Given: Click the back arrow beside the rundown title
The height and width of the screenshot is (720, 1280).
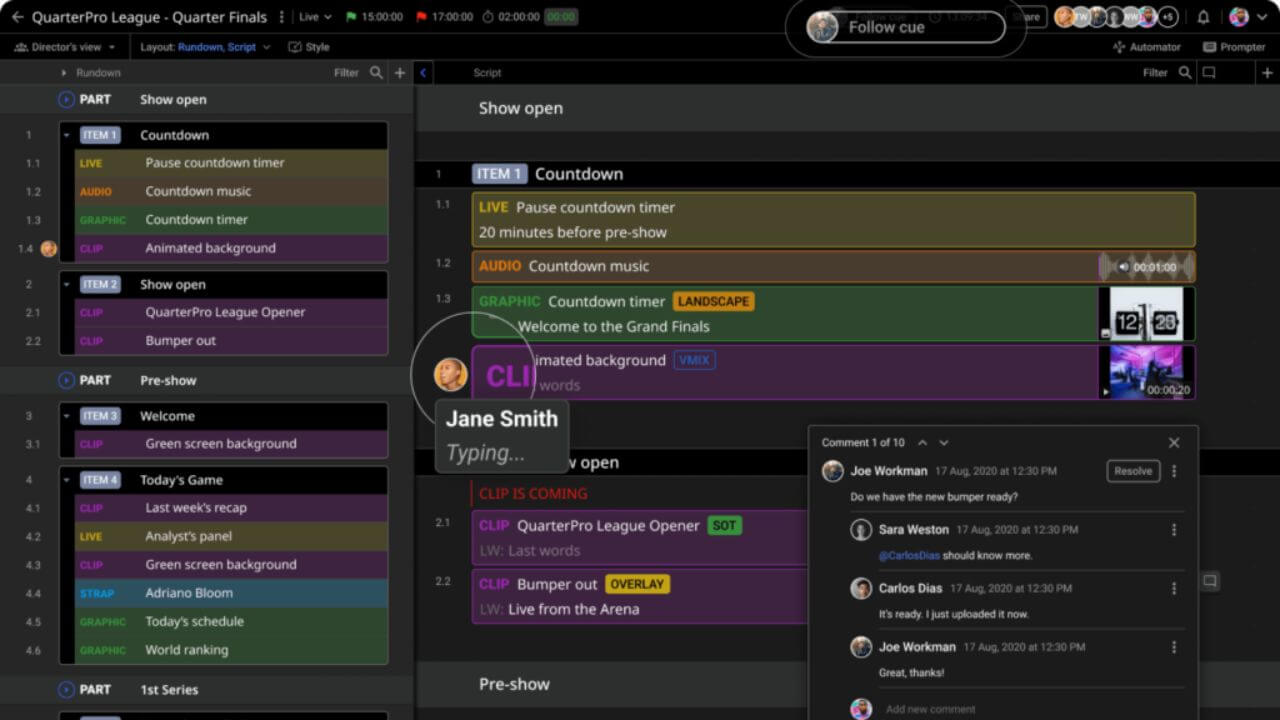Looking at the screenshot, I should pyautogui.click(x=17, y=17).
